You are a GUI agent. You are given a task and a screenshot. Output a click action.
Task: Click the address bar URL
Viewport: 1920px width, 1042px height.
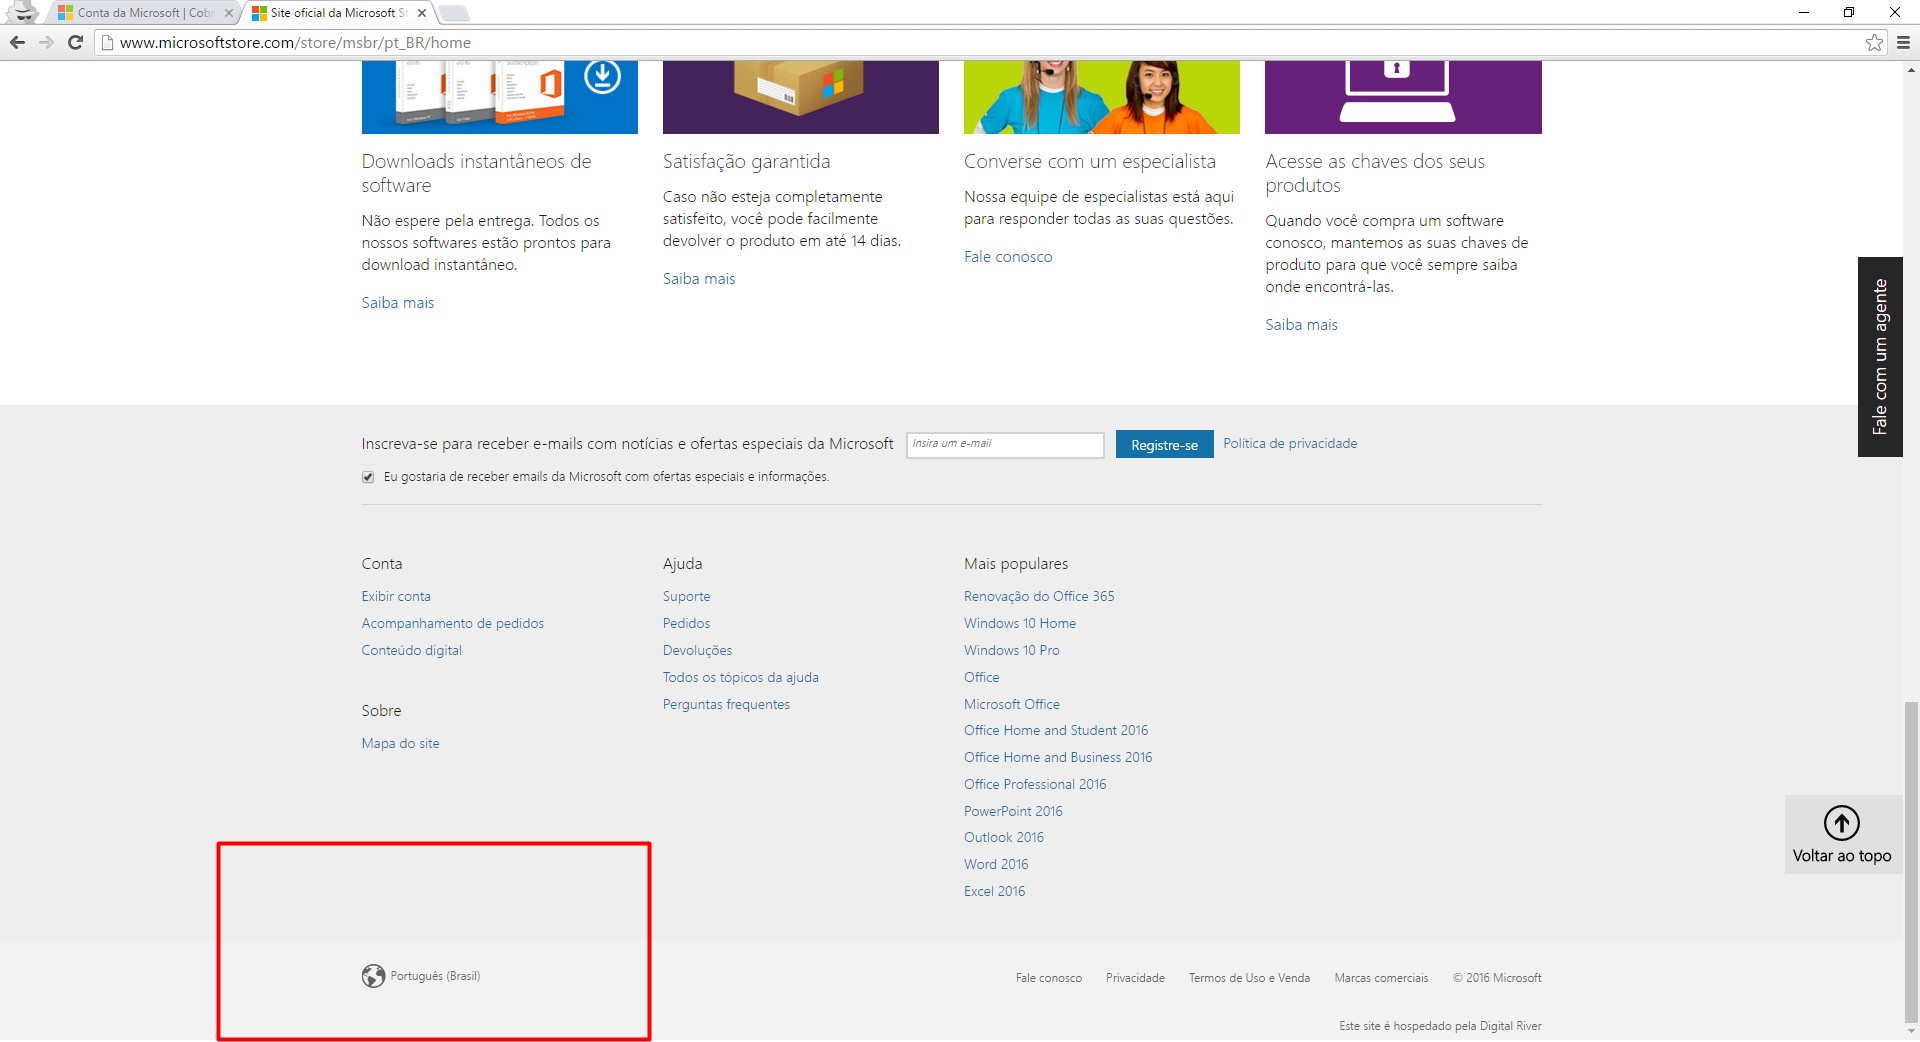point(295,42)
